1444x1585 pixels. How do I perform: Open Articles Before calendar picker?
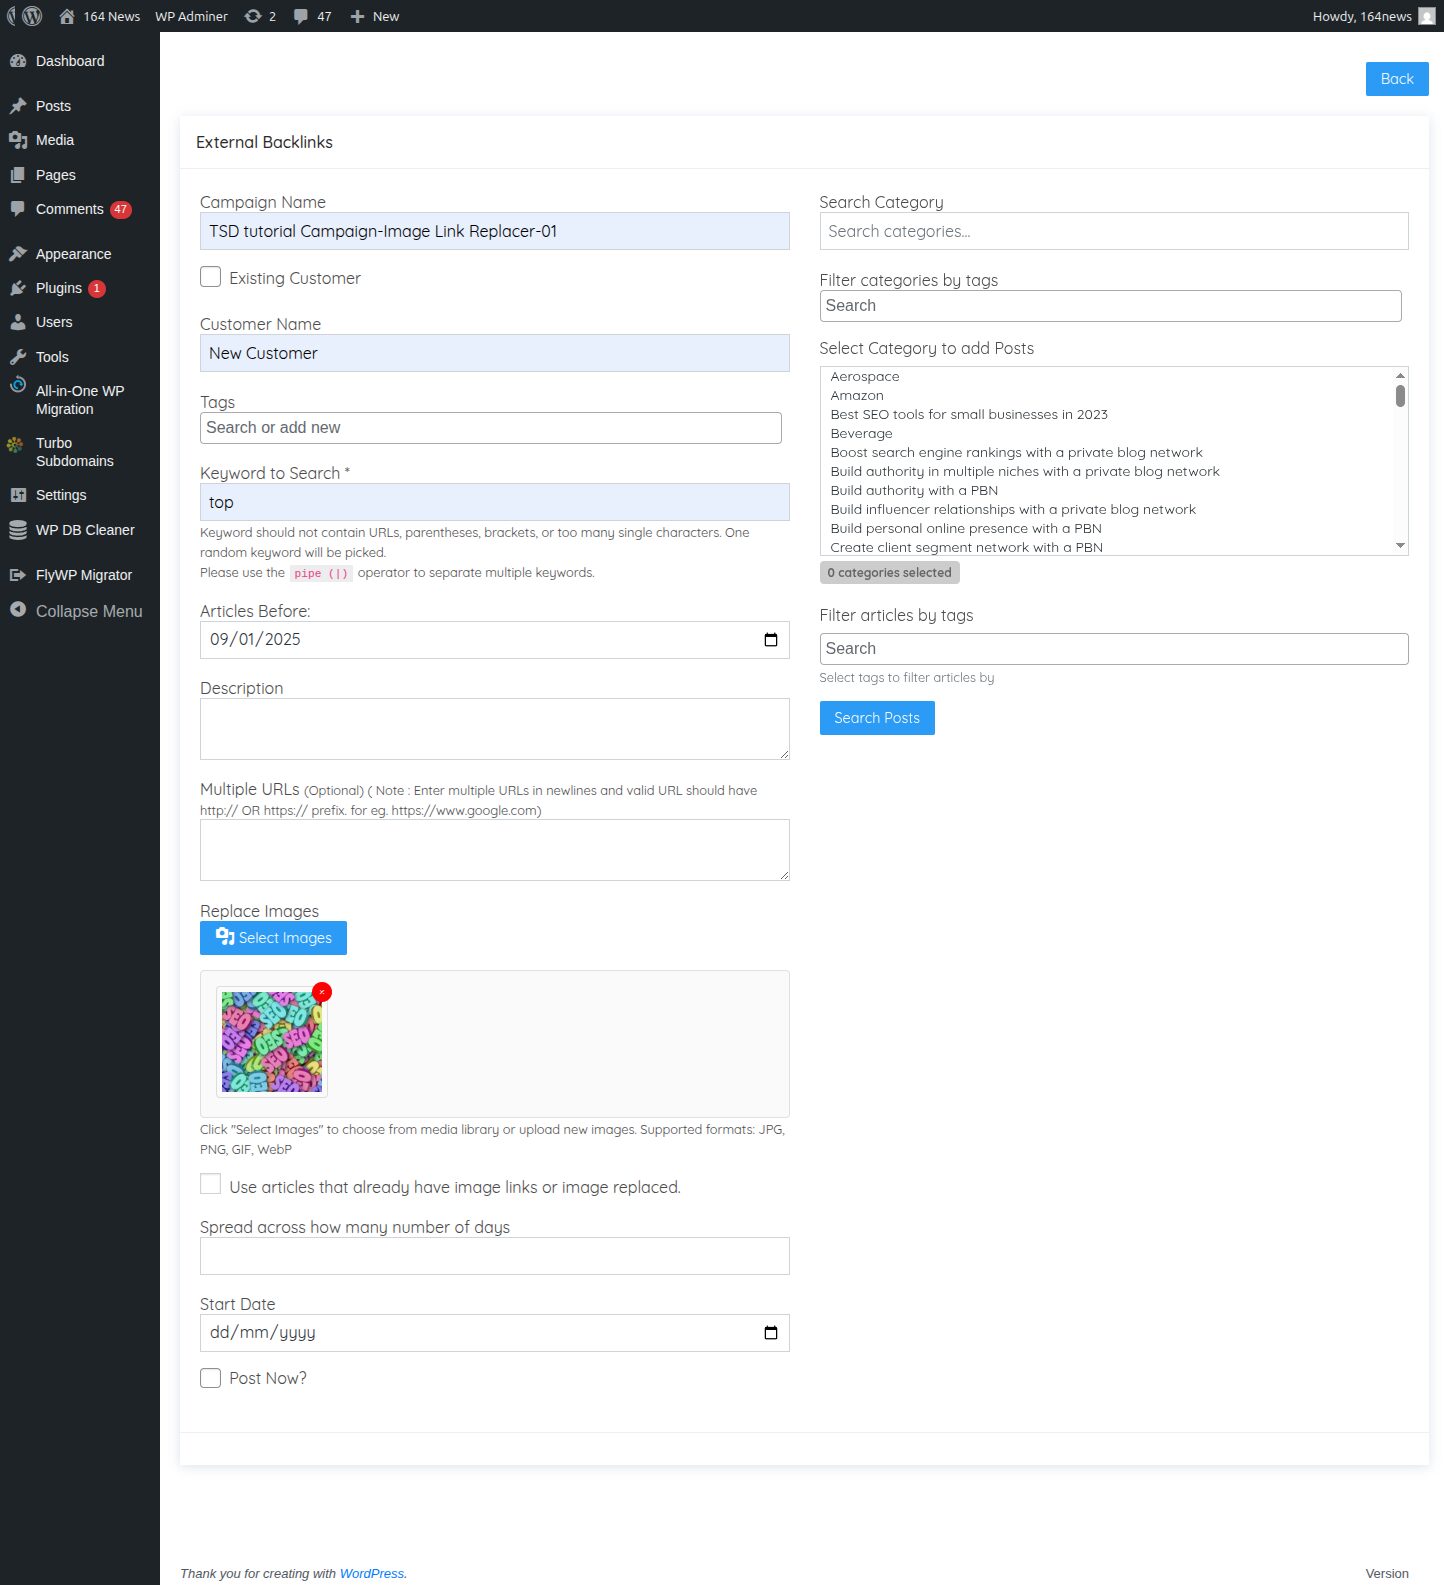770,640
